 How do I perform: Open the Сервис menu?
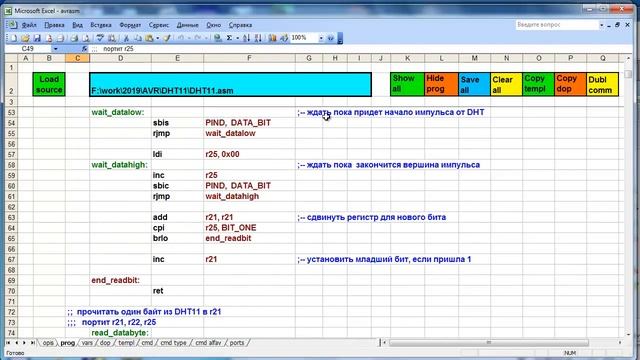[159, 25]
